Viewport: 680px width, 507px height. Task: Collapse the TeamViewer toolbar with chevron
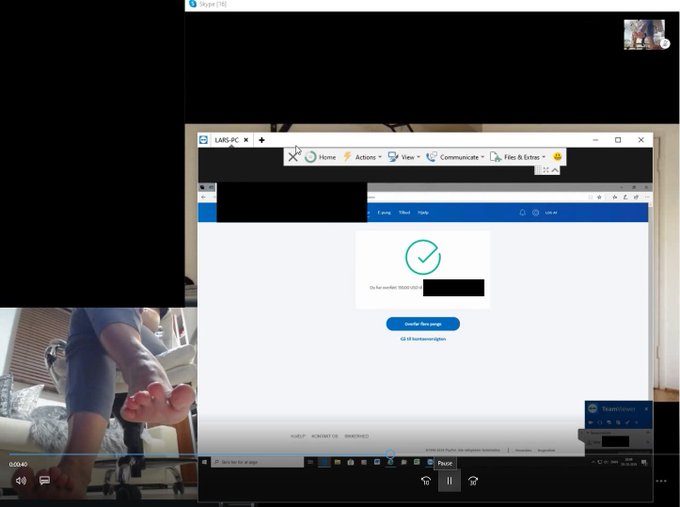[555, 170]
